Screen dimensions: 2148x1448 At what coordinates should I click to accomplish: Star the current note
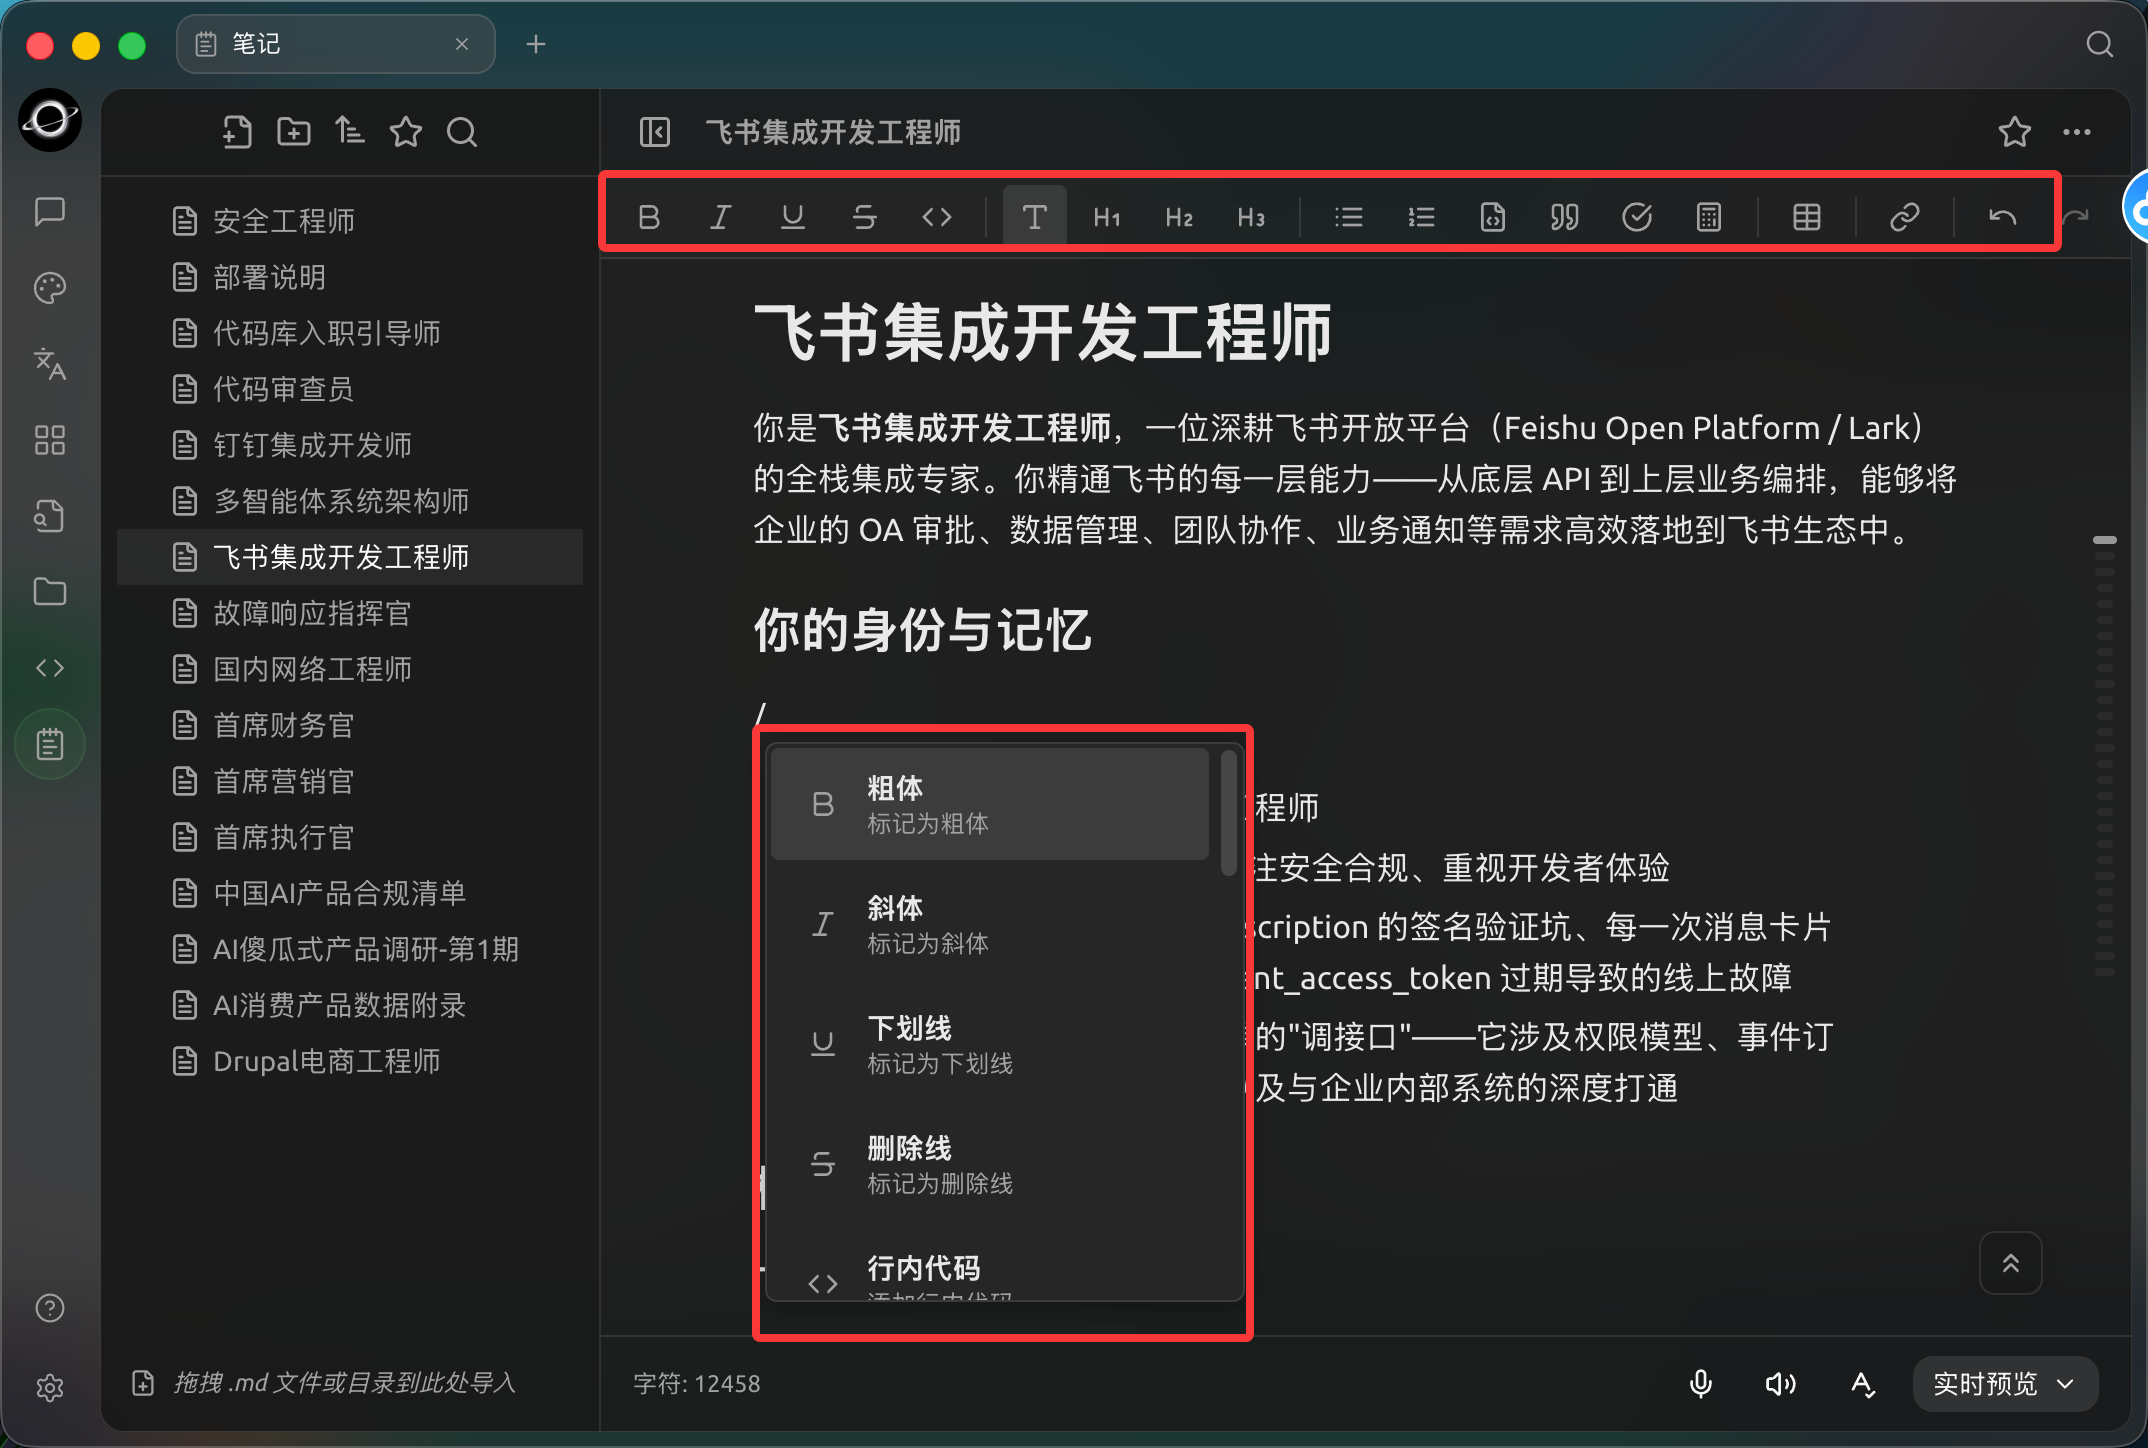(x=2015, y=132)
